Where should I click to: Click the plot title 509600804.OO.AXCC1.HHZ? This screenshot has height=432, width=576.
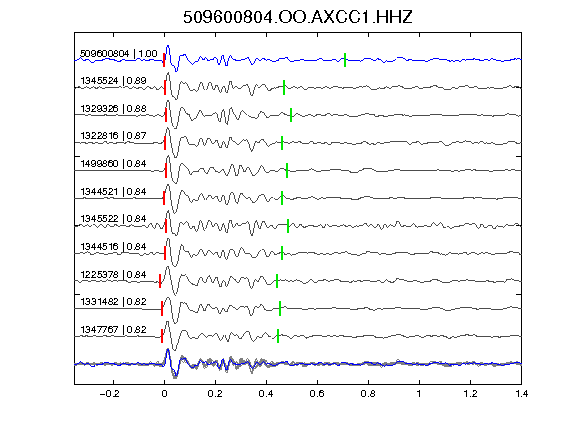(298, 17)
